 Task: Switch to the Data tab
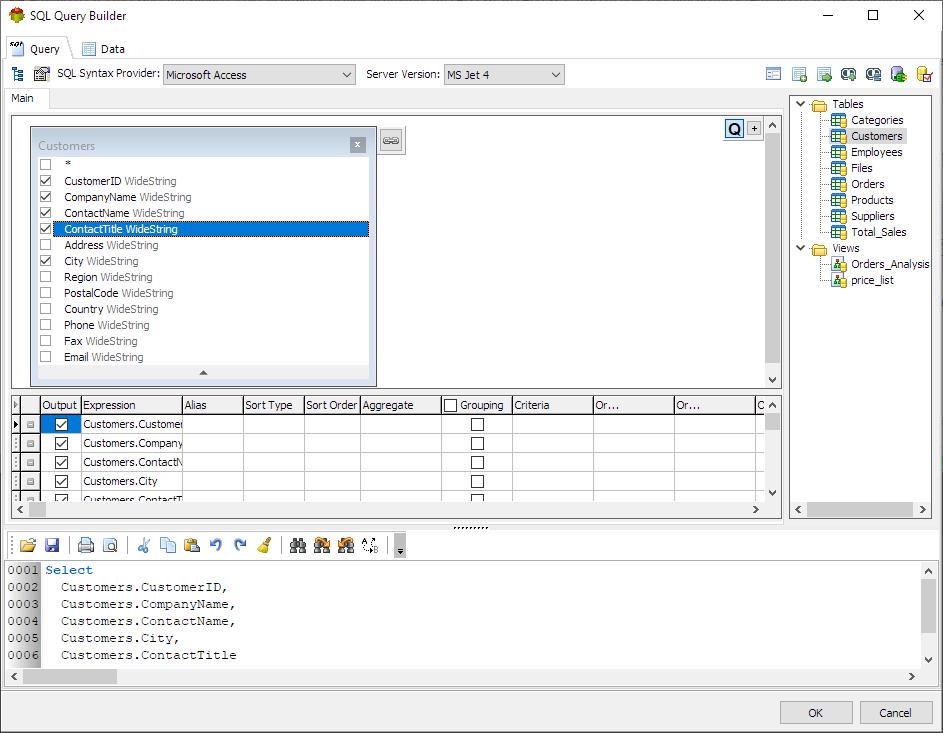coord(103,49)
